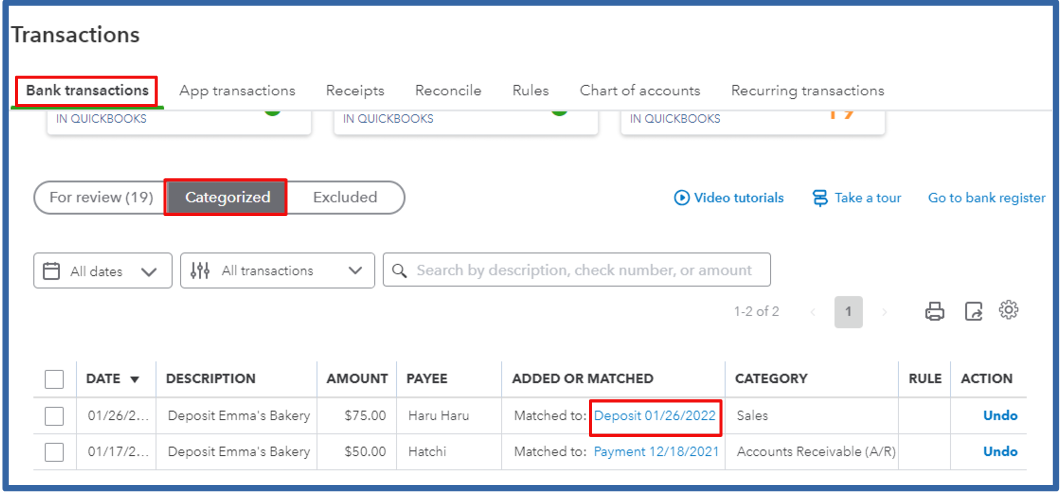Check the box for the $75.00 deposit row

coord(54,416)
